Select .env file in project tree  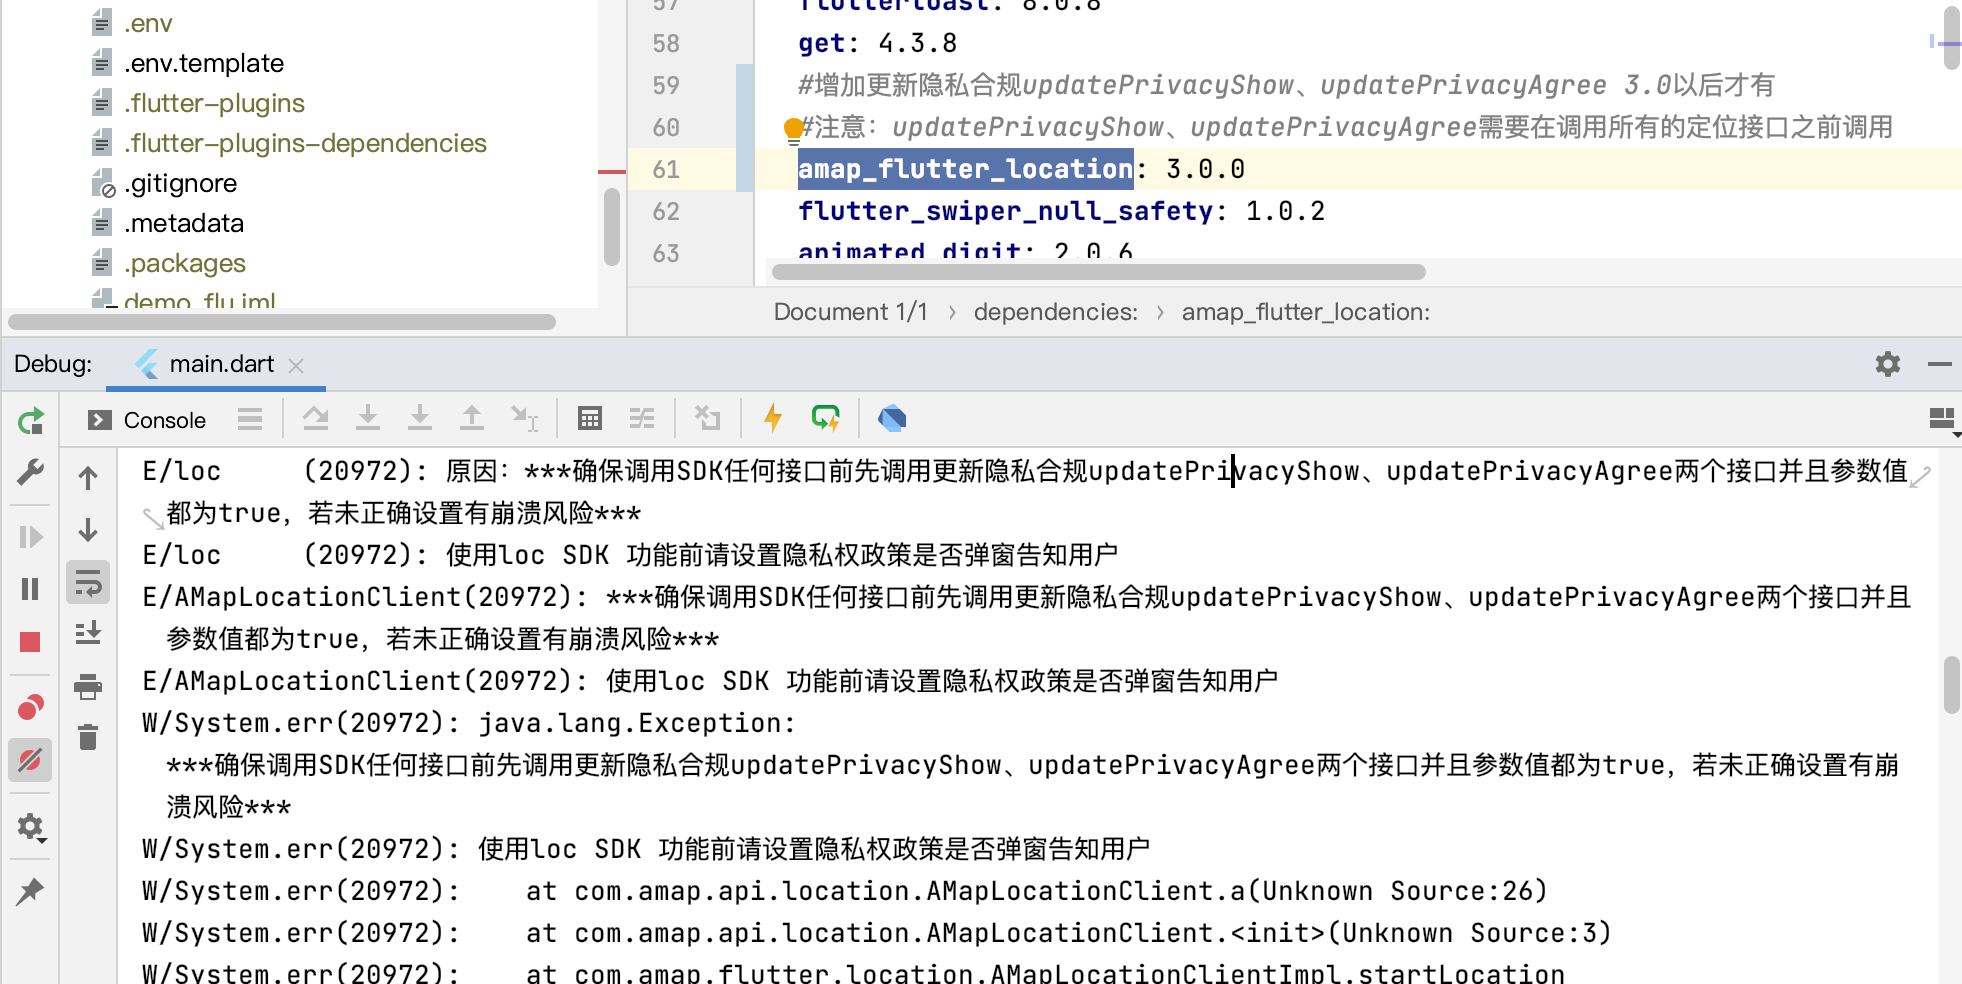pyautogui.click(x=148, y=23)
